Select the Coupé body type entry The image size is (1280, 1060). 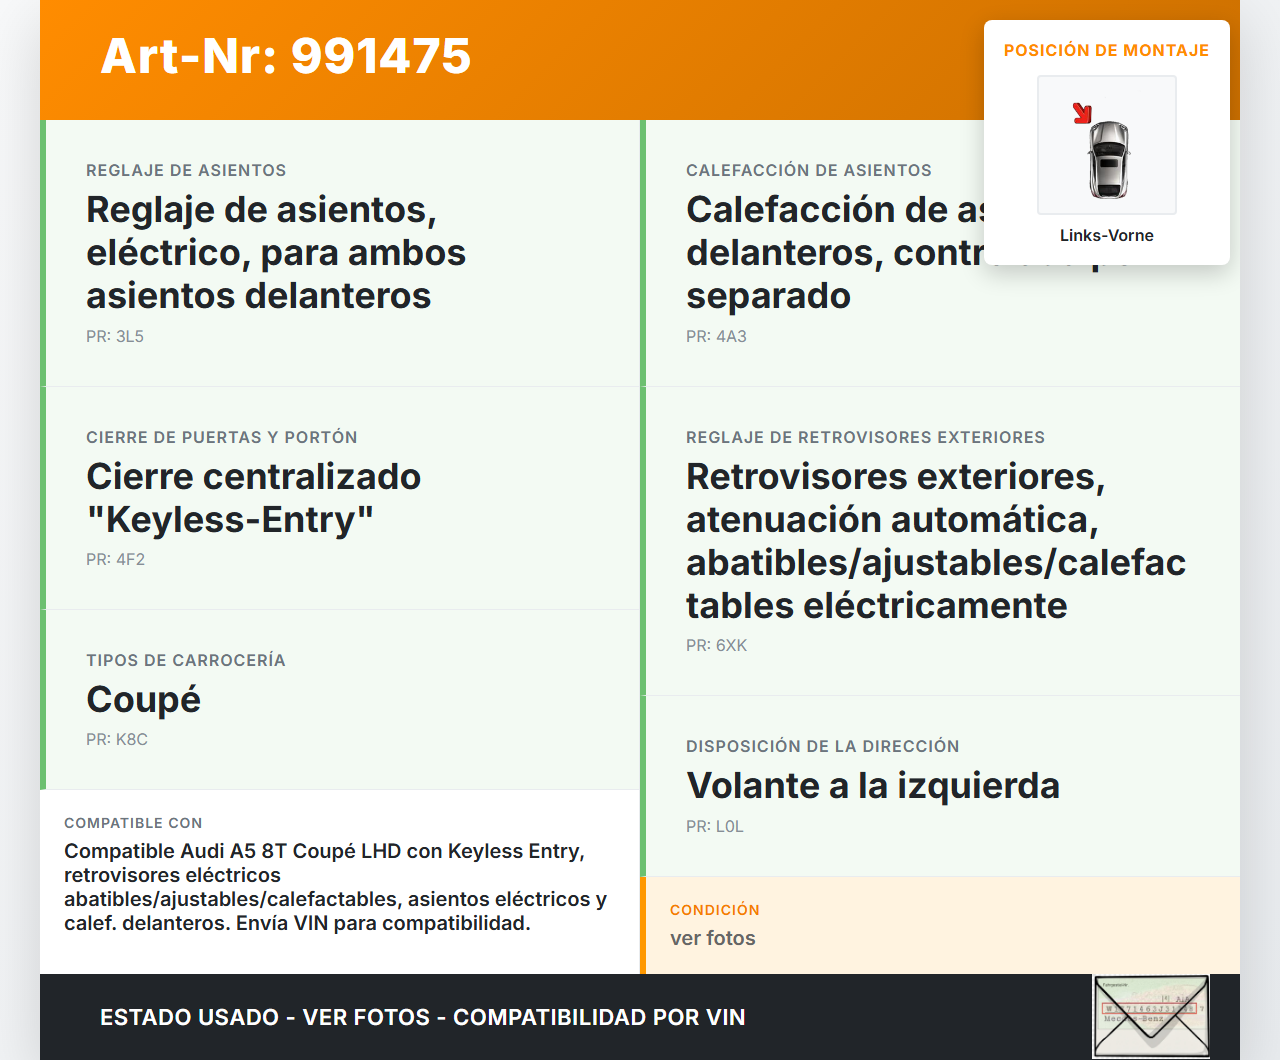click(143, 699)
